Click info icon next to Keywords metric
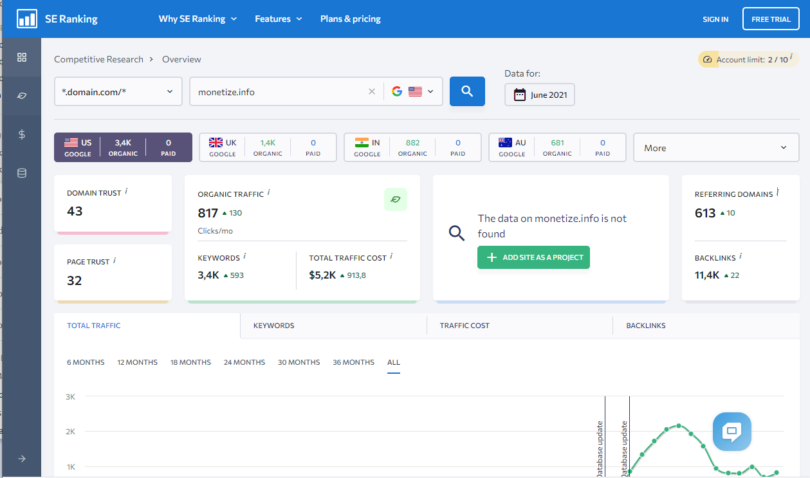Screen dimensions: 810x478 pos(244,256)
